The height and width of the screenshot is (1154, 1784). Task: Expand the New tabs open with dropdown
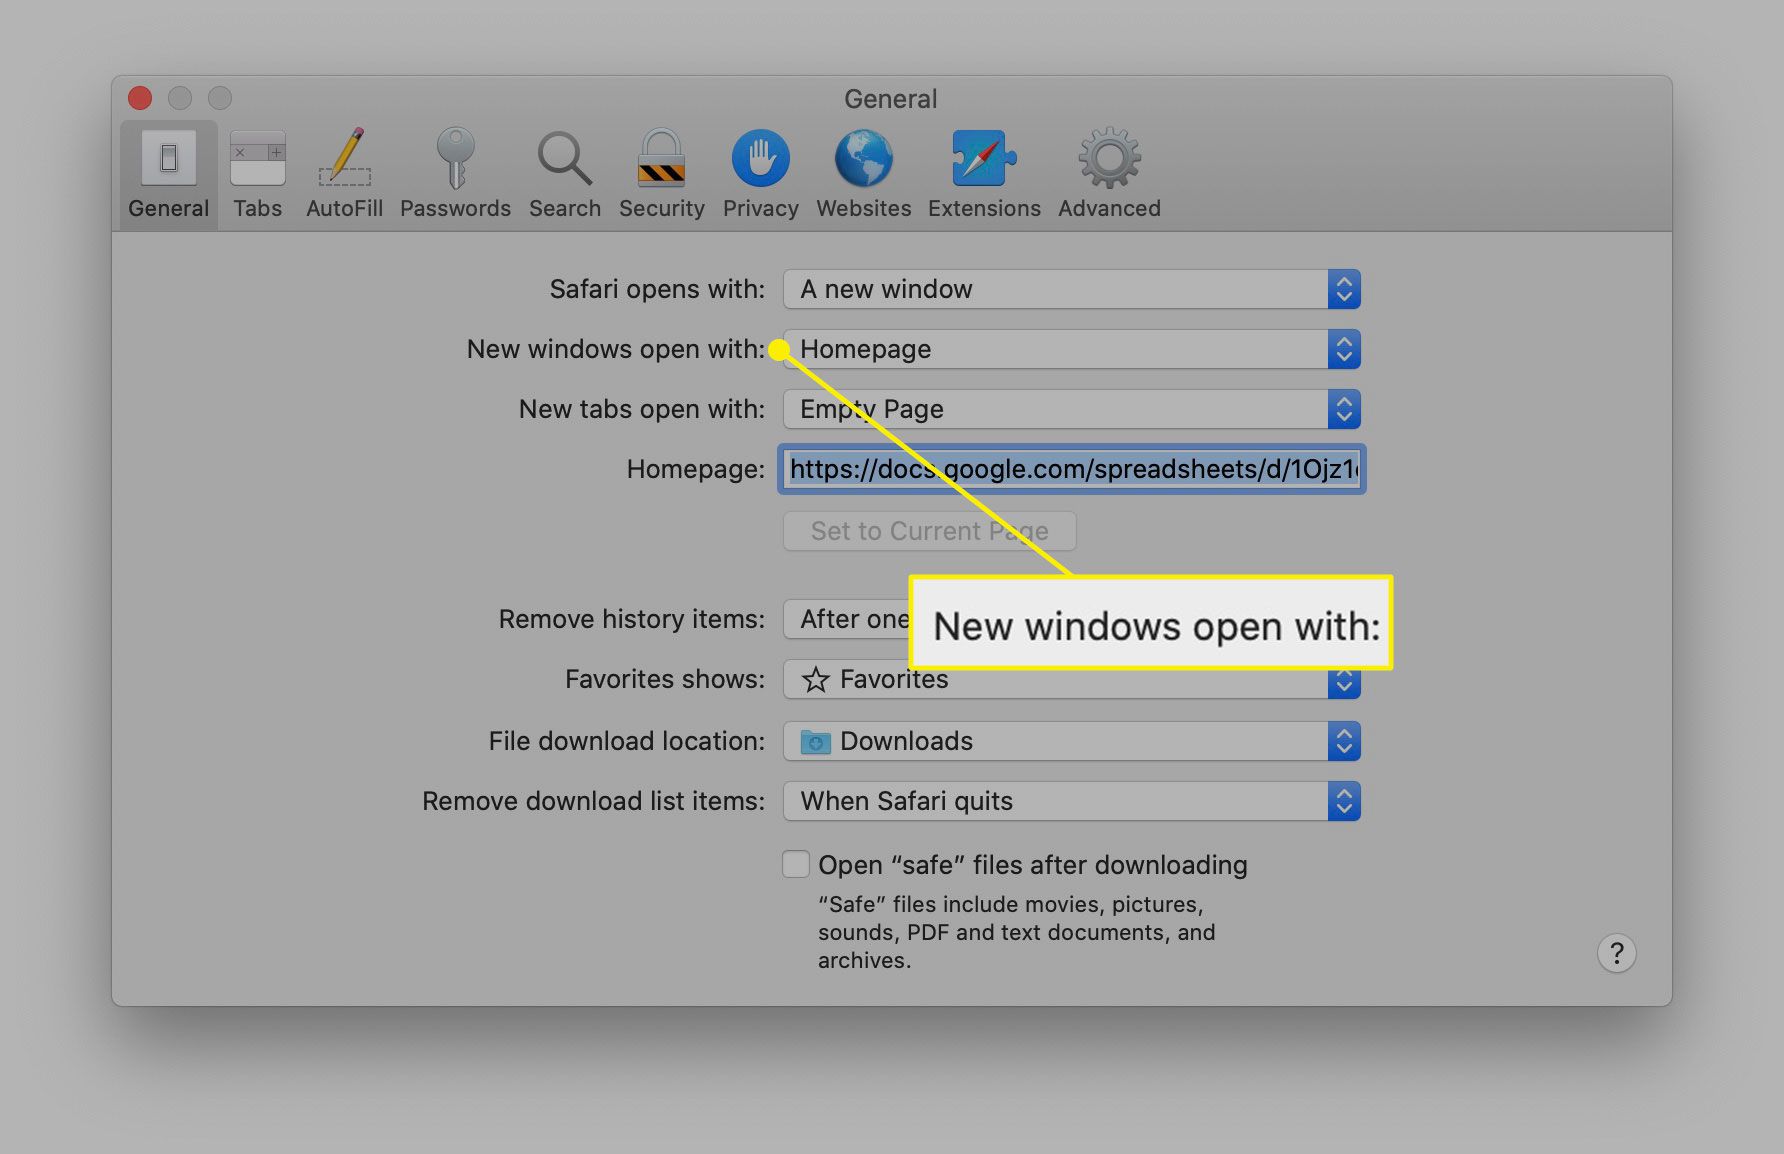pyautogui.click(x=1072, y=409)
